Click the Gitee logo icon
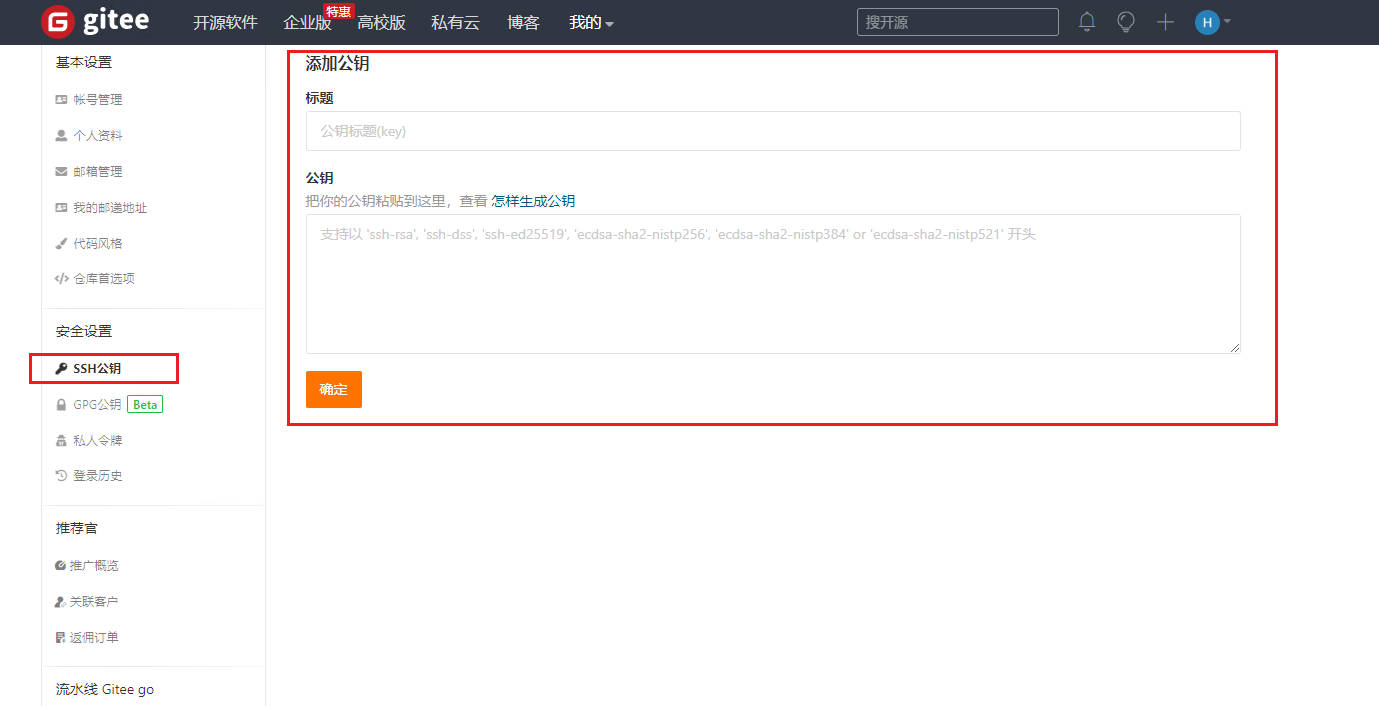The width and height of the screenshot is (1379, 706). (59, 21)
